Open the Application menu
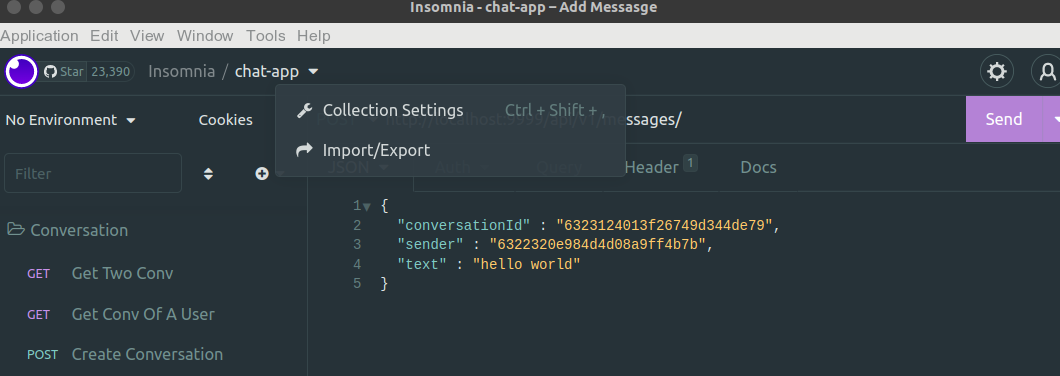Viewport: 1060px width, 376px height. point(39,36)
